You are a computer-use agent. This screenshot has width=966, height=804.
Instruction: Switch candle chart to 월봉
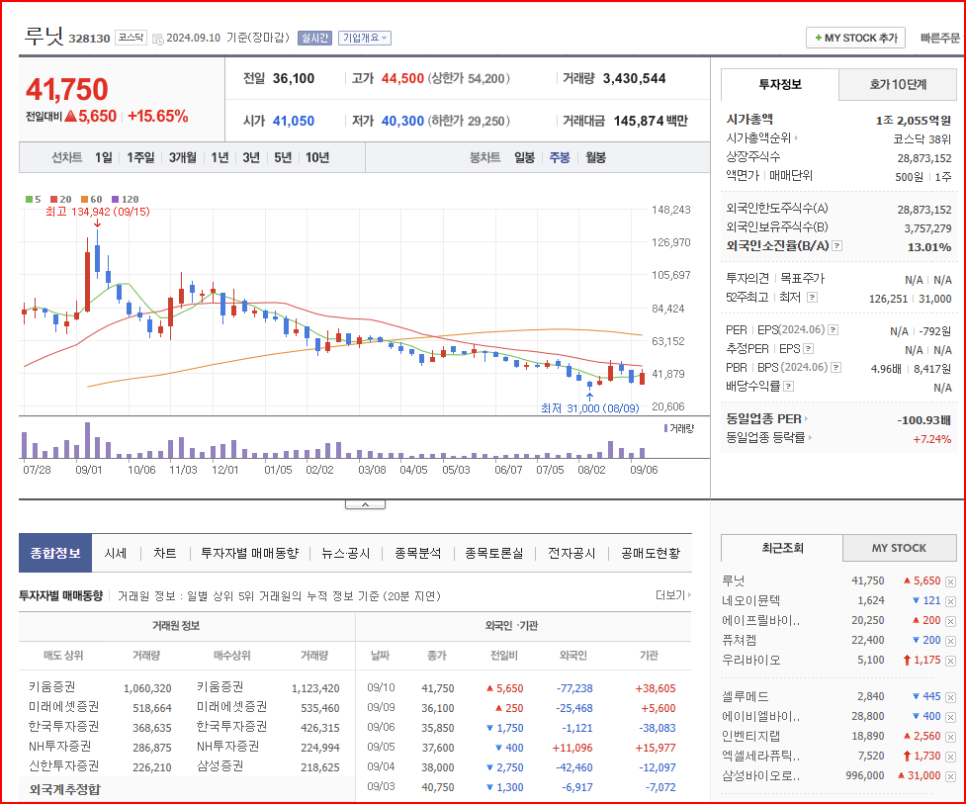point(596,158)
